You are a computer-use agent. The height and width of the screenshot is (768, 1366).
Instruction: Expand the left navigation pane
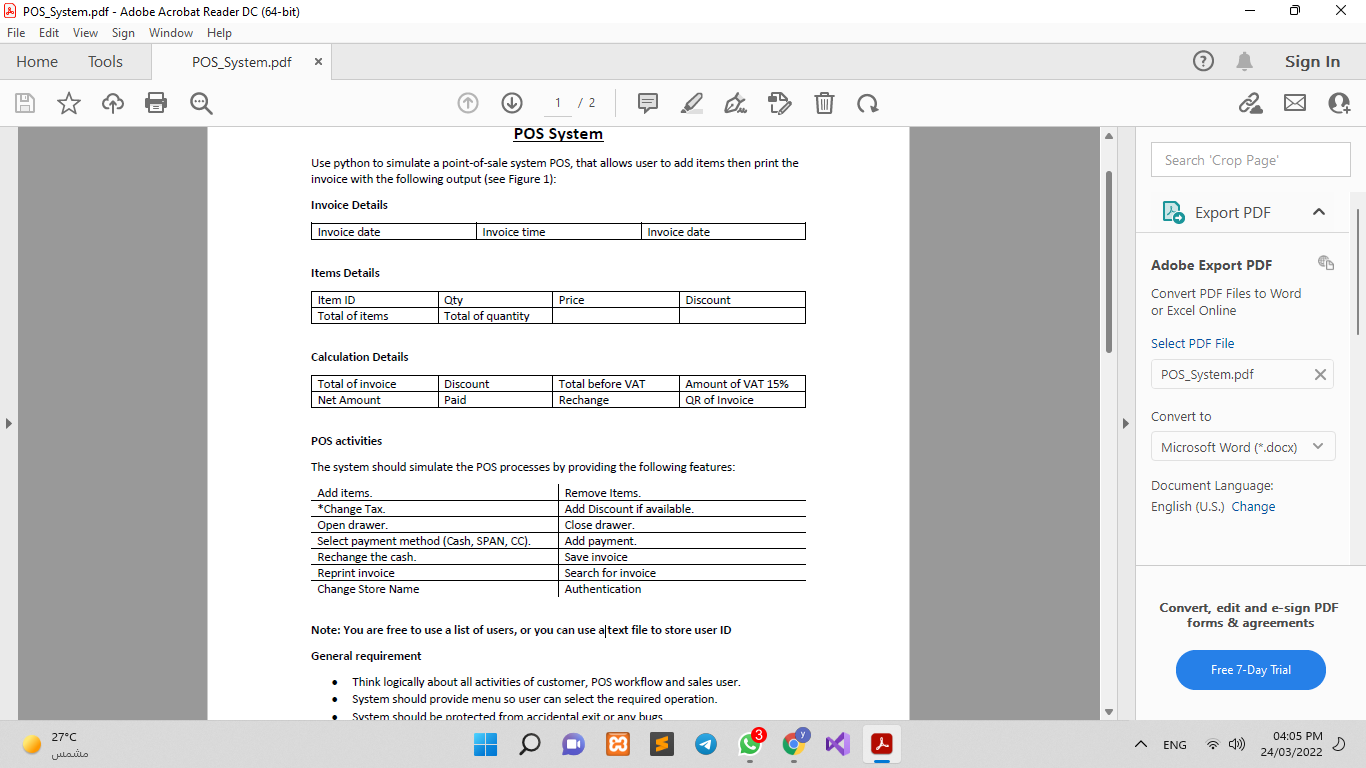[x=9, y=423]
